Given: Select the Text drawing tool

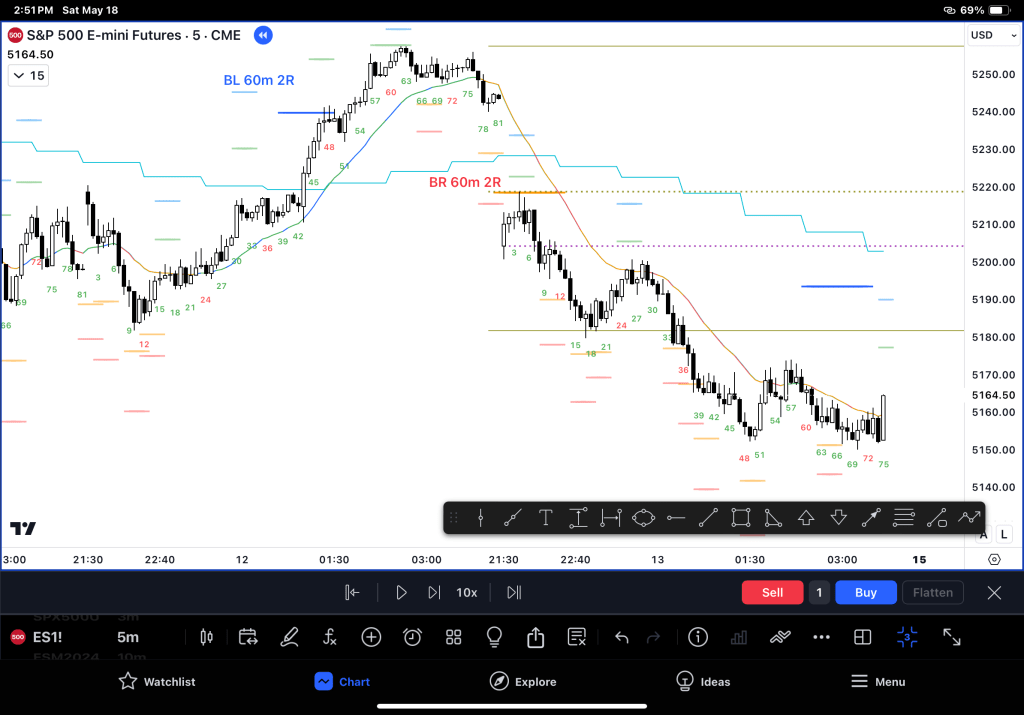Looking at the screenshot, I should coord(545,518).
